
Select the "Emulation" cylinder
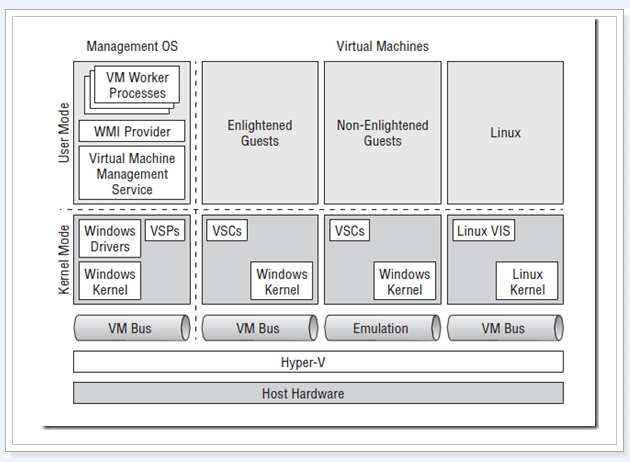click(x=382, y=328)
